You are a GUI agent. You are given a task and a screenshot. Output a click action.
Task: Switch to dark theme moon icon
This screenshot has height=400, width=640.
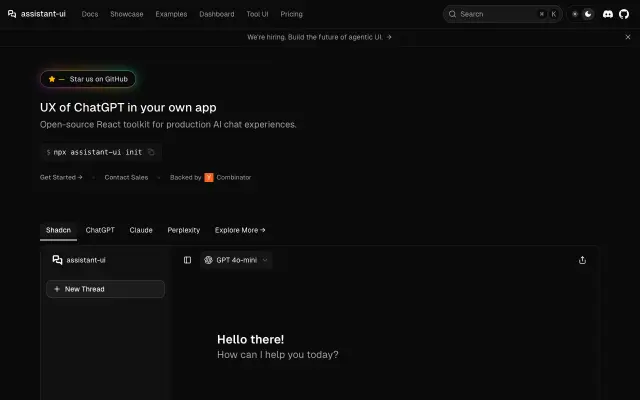[588, 14]
